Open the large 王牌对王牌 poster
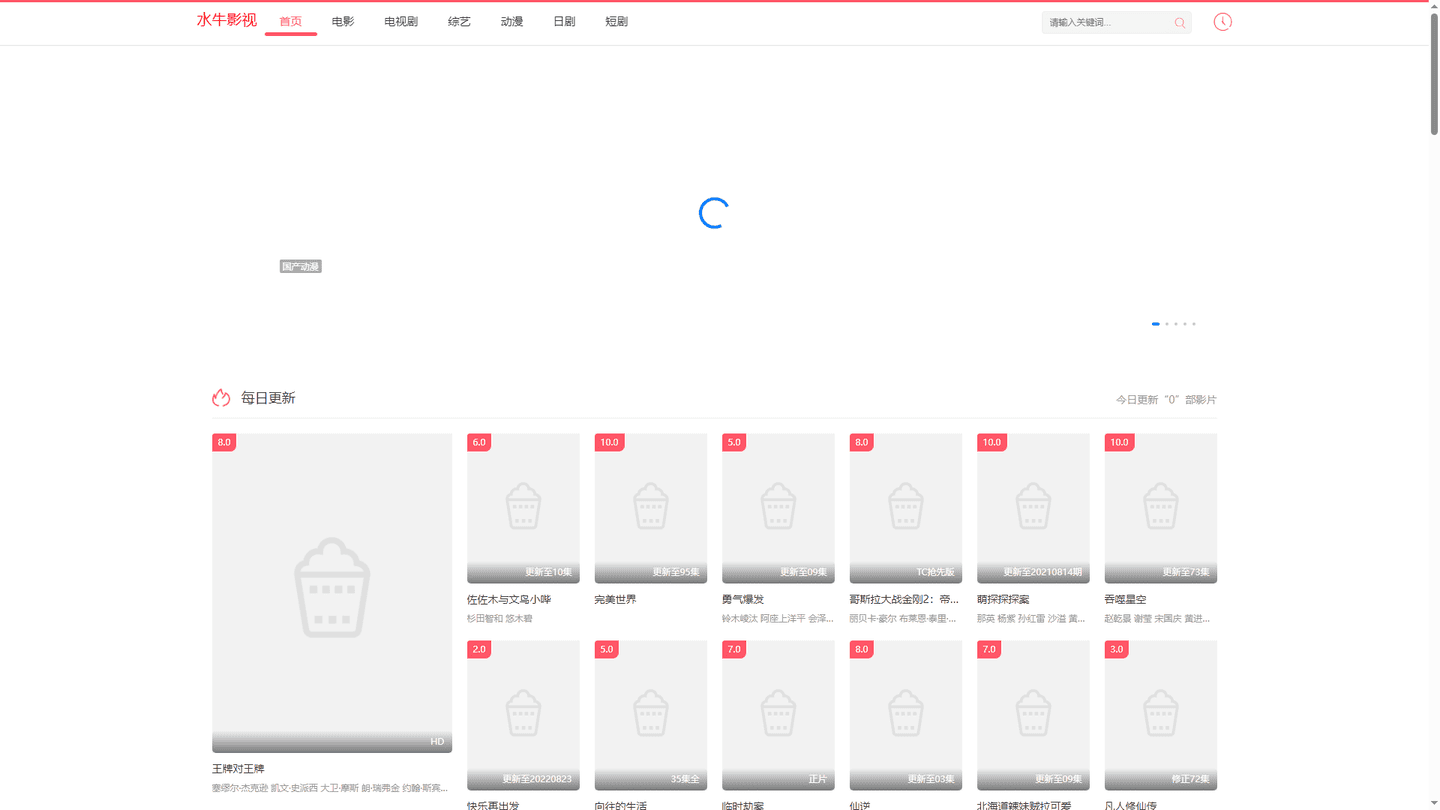1440x810 pixels. [332, 593]
